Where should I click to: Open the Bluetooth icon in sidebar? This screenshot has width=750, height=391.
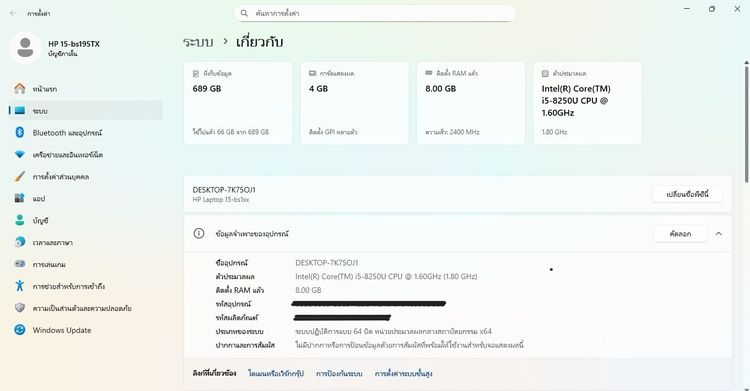[x=20, y=133]
